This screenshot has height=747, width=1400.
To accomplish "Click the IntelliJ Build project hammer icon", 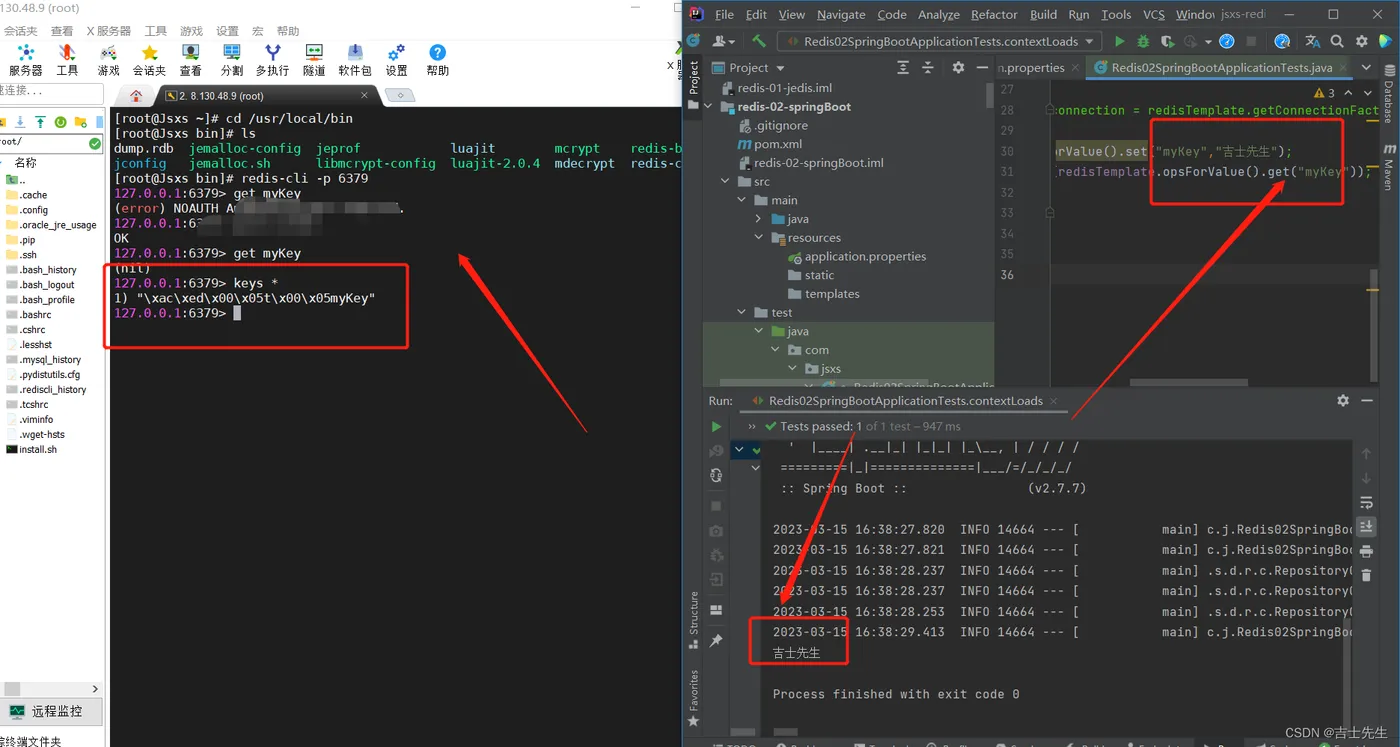I will tap(759, 41).
